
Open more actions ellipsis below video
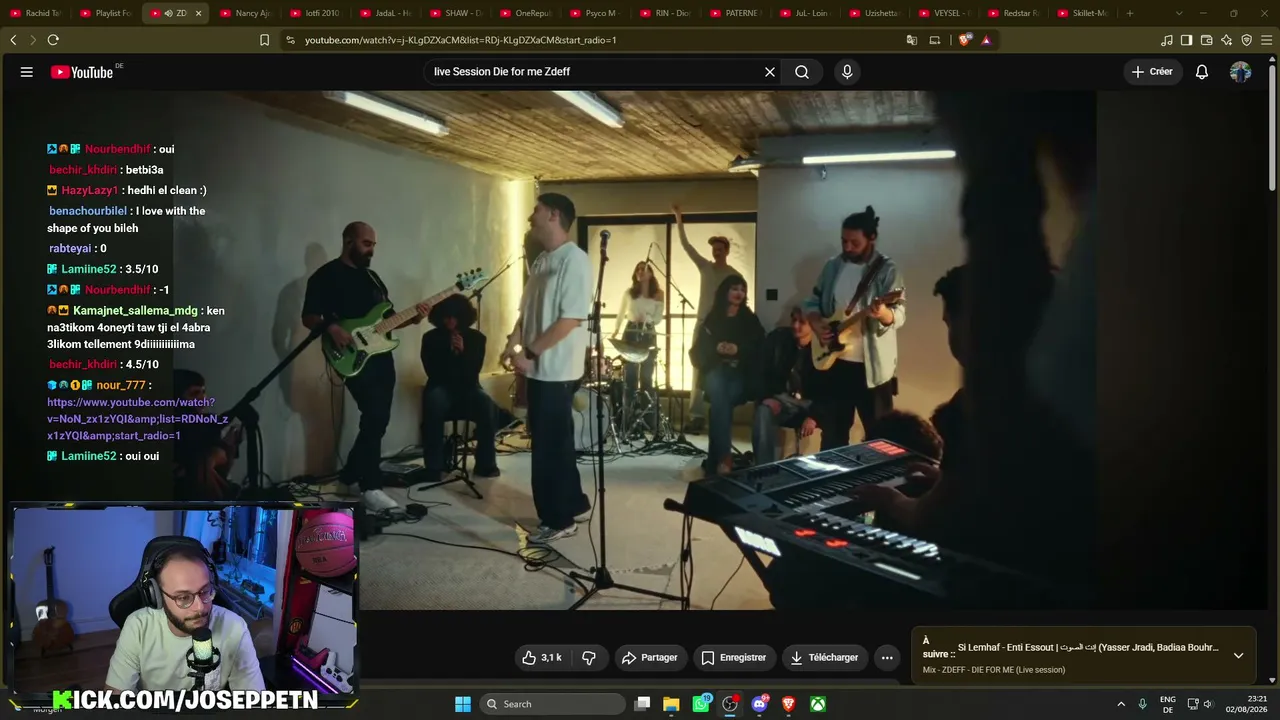(887, 657)
